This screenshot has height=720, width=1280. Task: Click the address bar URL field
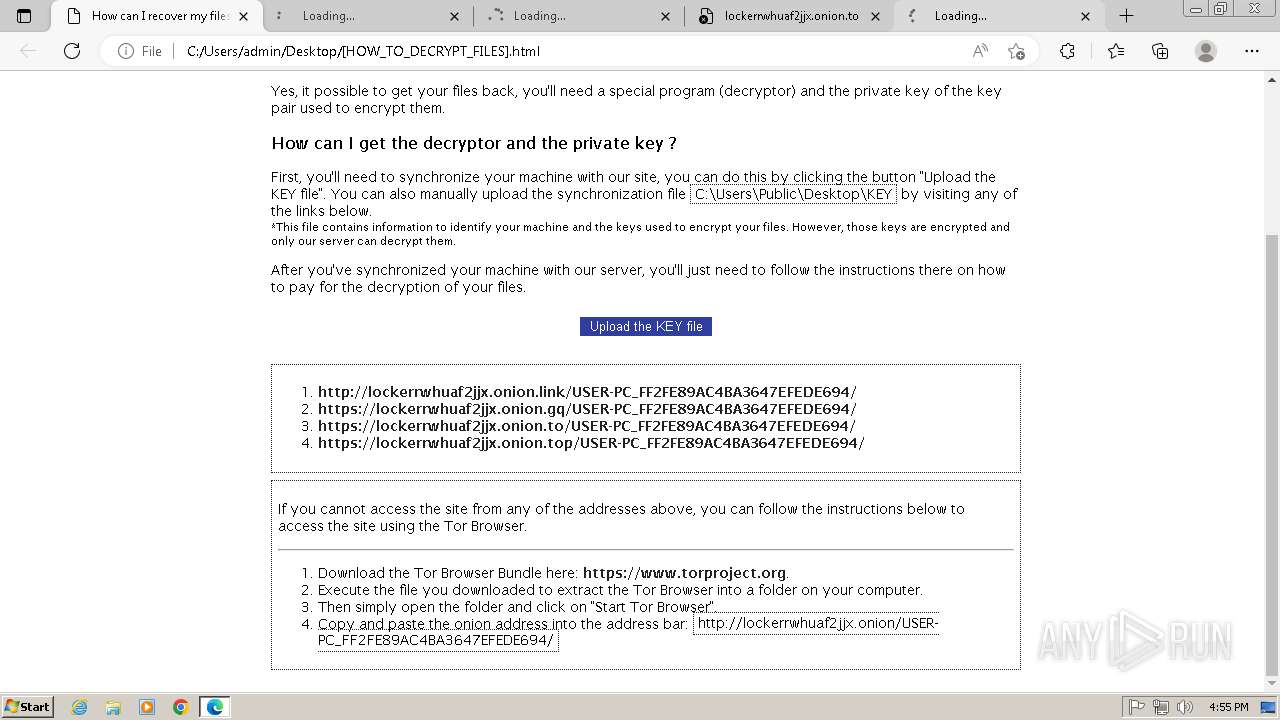(570, 51)
